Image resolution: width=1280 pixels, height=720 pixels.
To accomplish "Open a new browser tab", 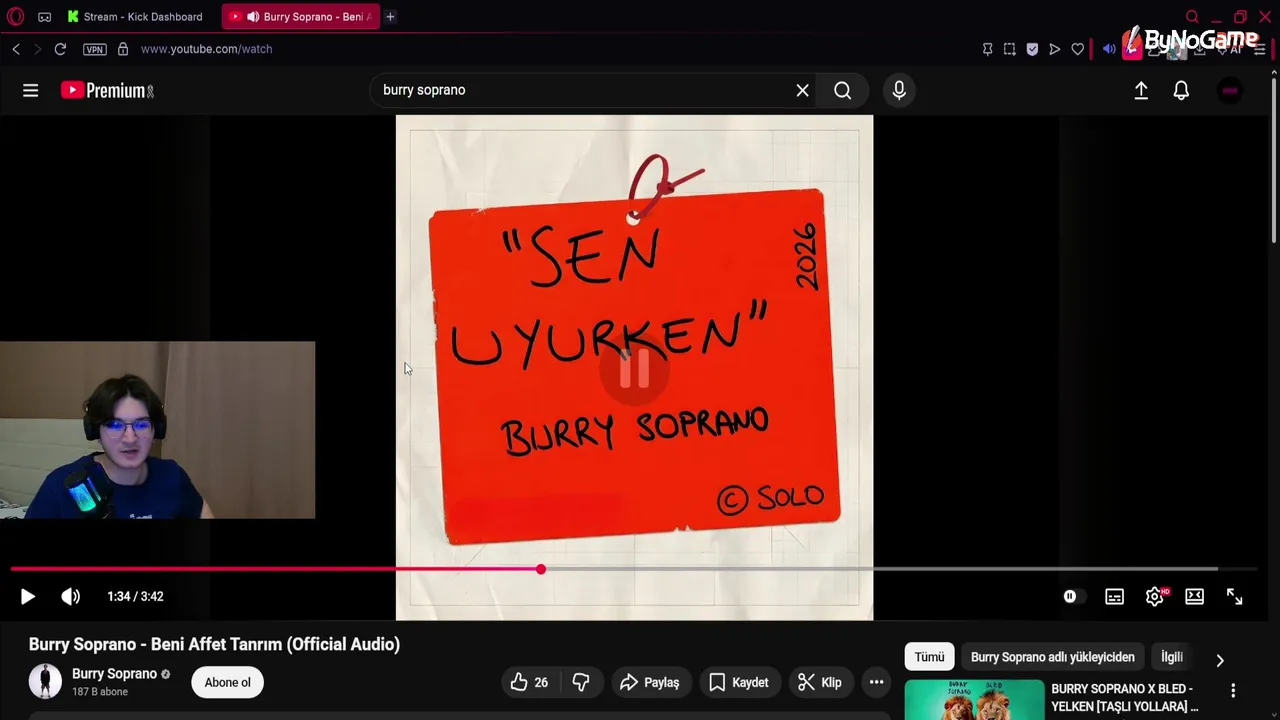I will coord(390,17).
